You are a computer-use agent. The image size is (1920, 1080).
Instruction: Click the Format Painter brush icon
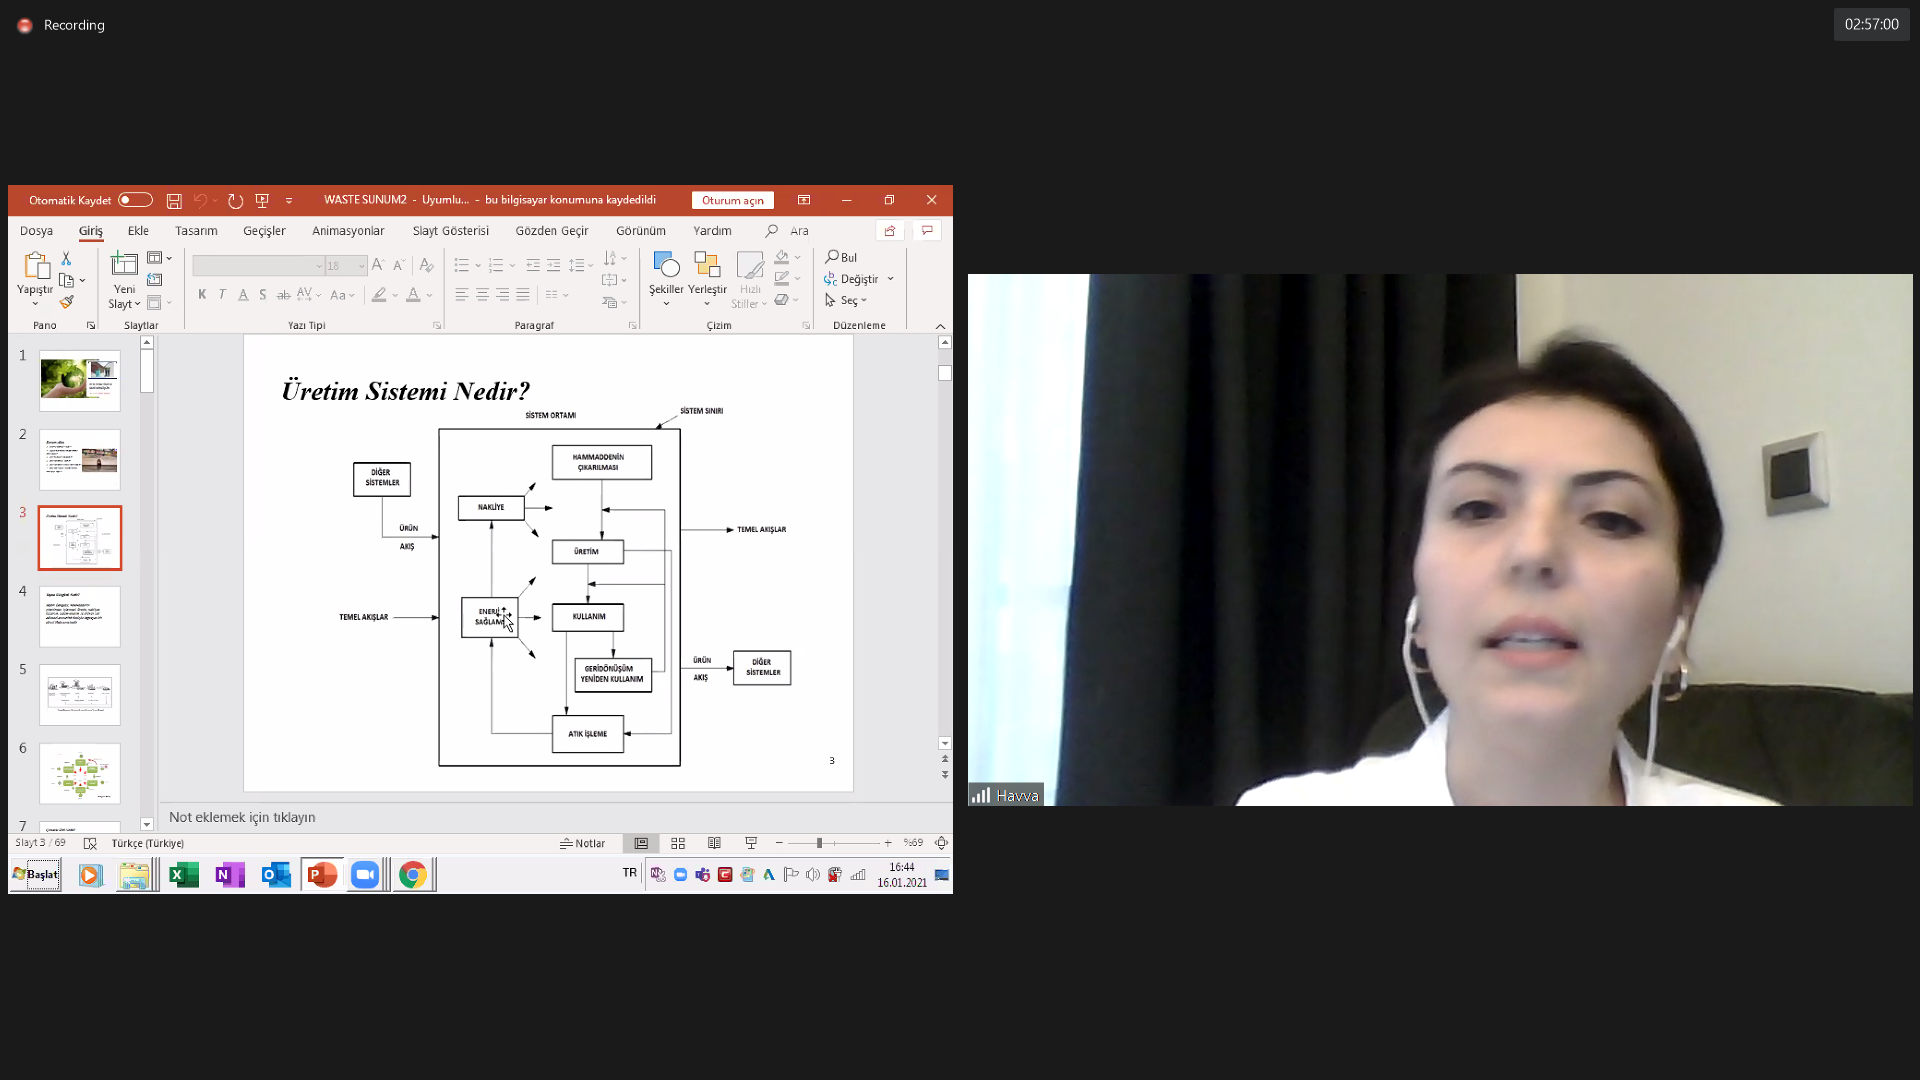pyautogui.click(x=66, y=302)
